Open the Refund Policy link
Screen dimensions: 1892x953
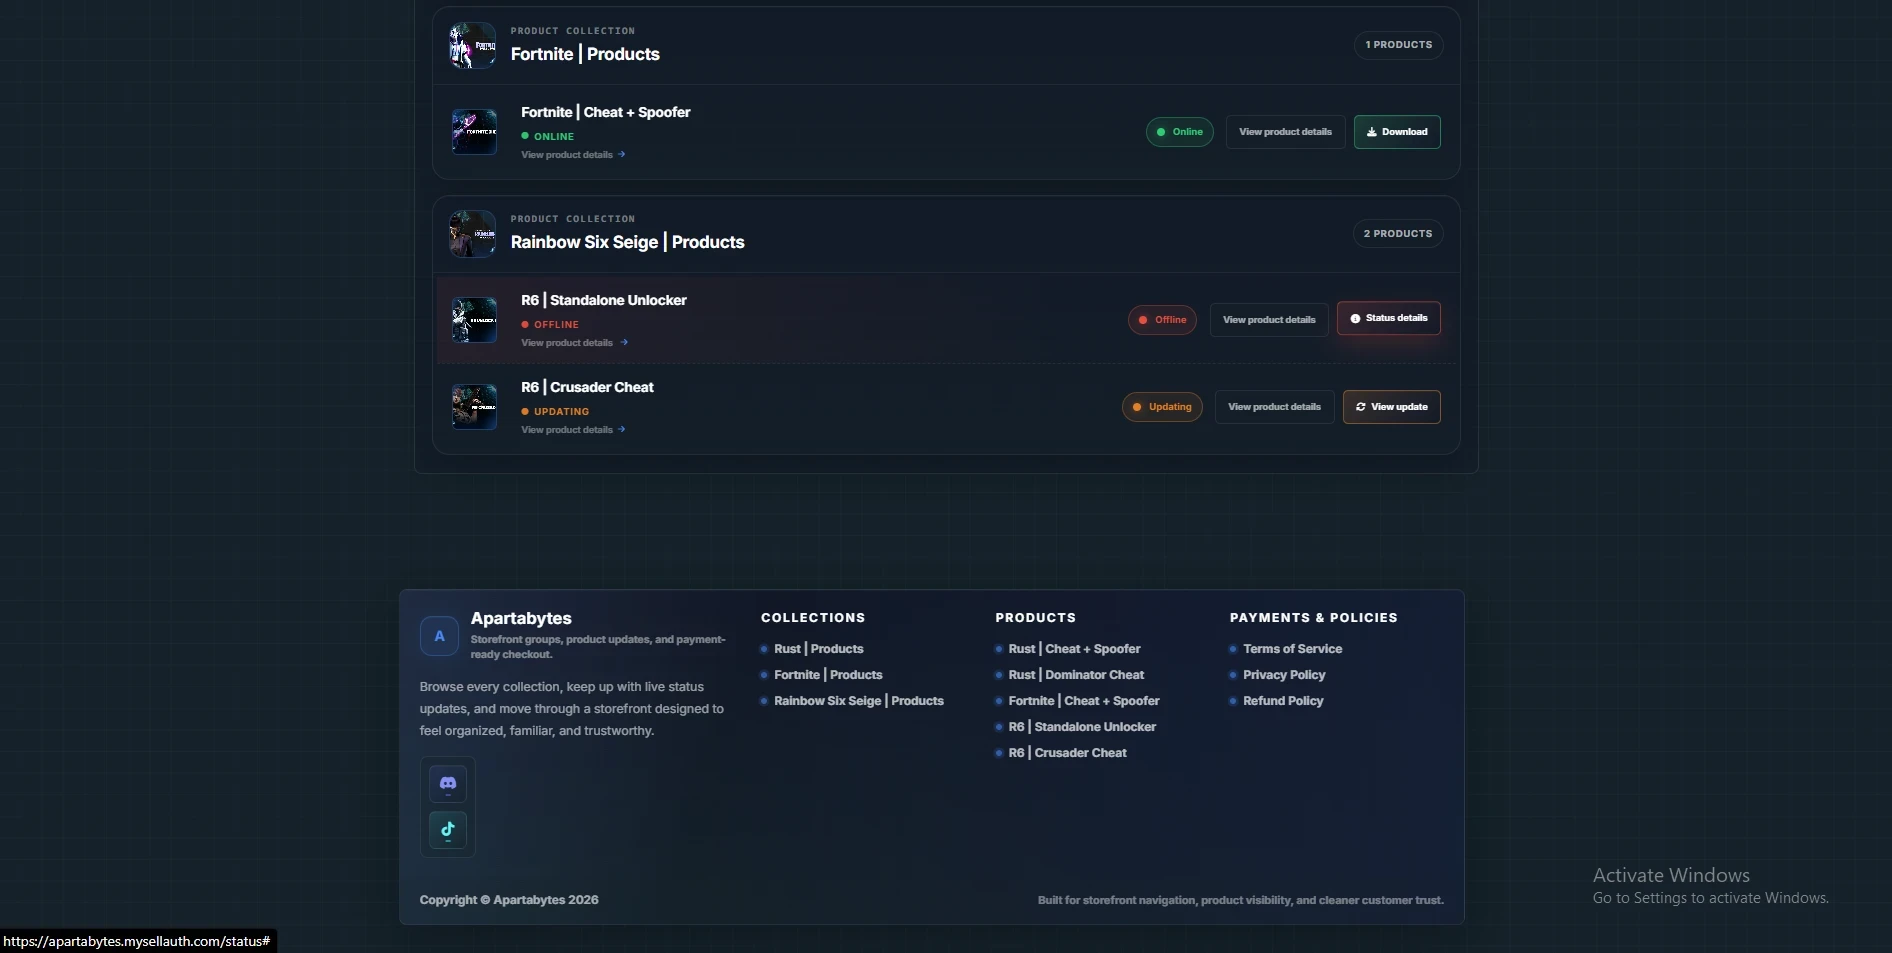[1283, 701]
